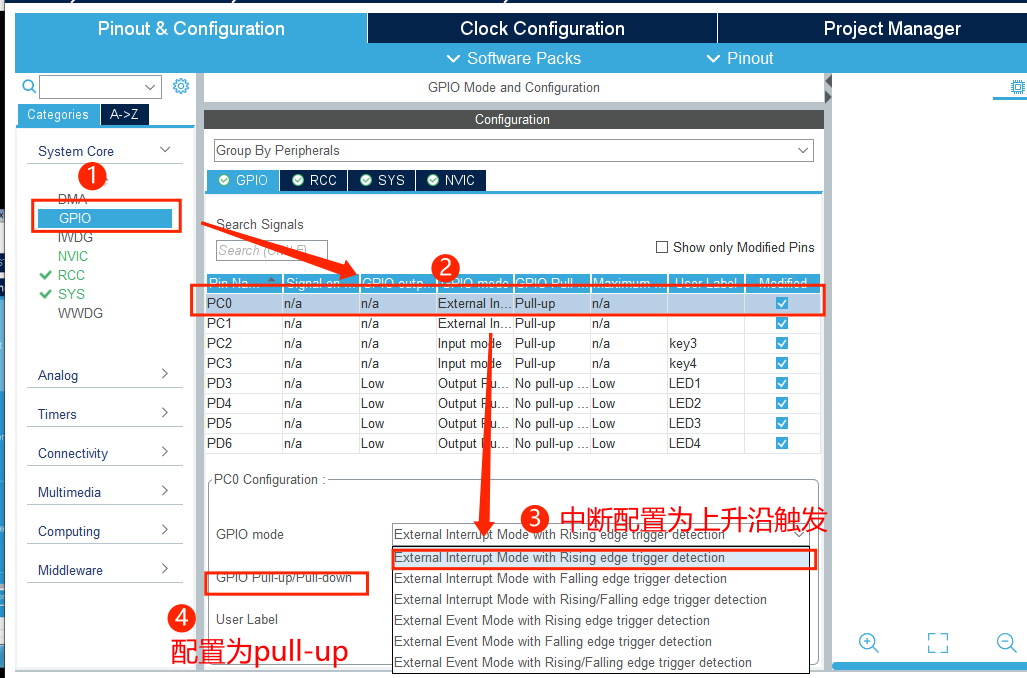
Task: Open the Group By Peripherals dropdown
Action: [514, 150]
